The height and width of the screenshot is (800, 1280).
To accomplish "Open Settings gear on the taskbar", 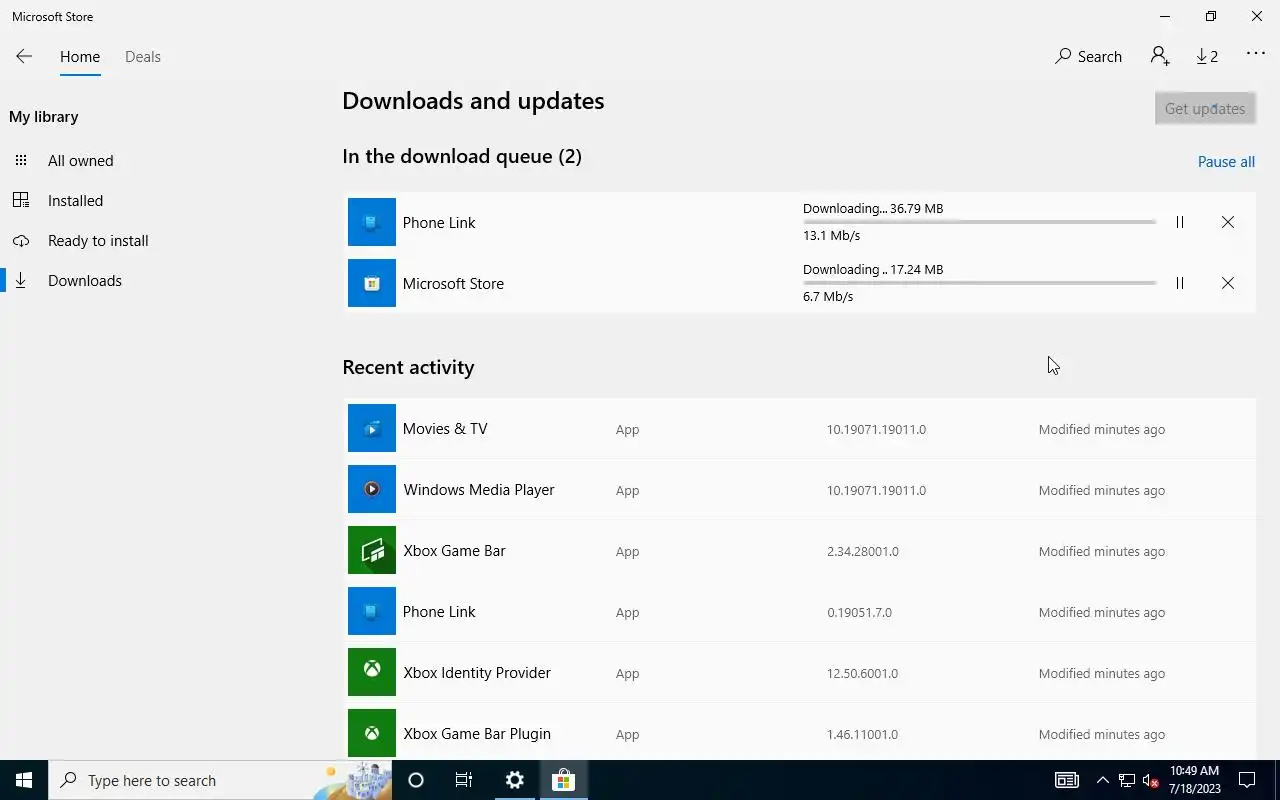I will point(514,780).
